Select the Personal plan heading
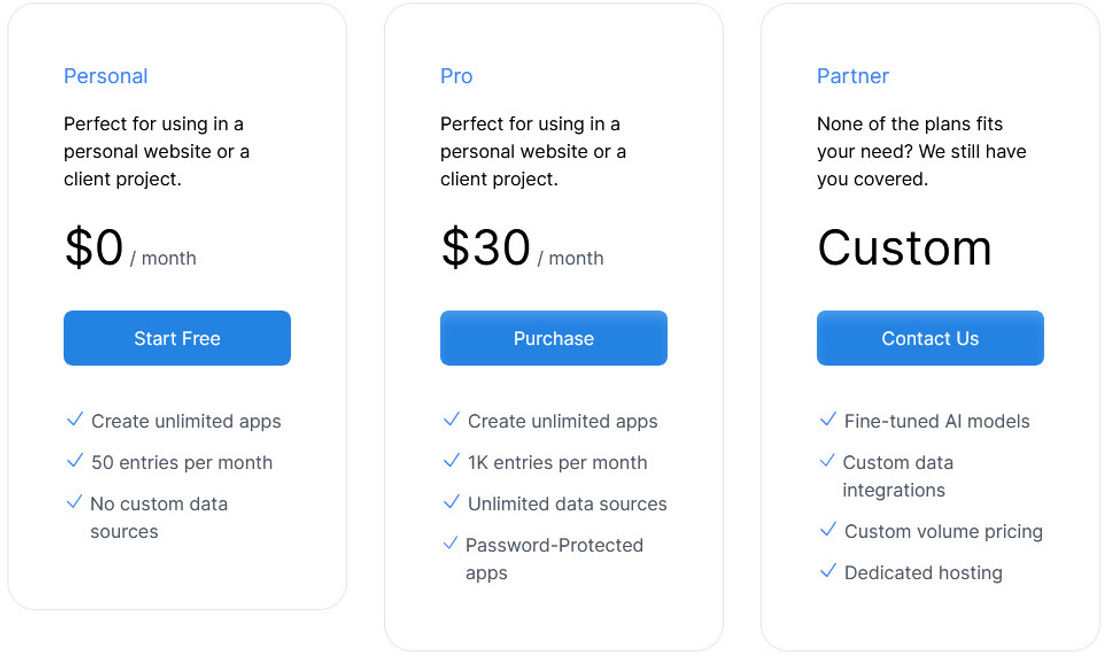This screenshot has width=1108, height=656. (106, 76)
